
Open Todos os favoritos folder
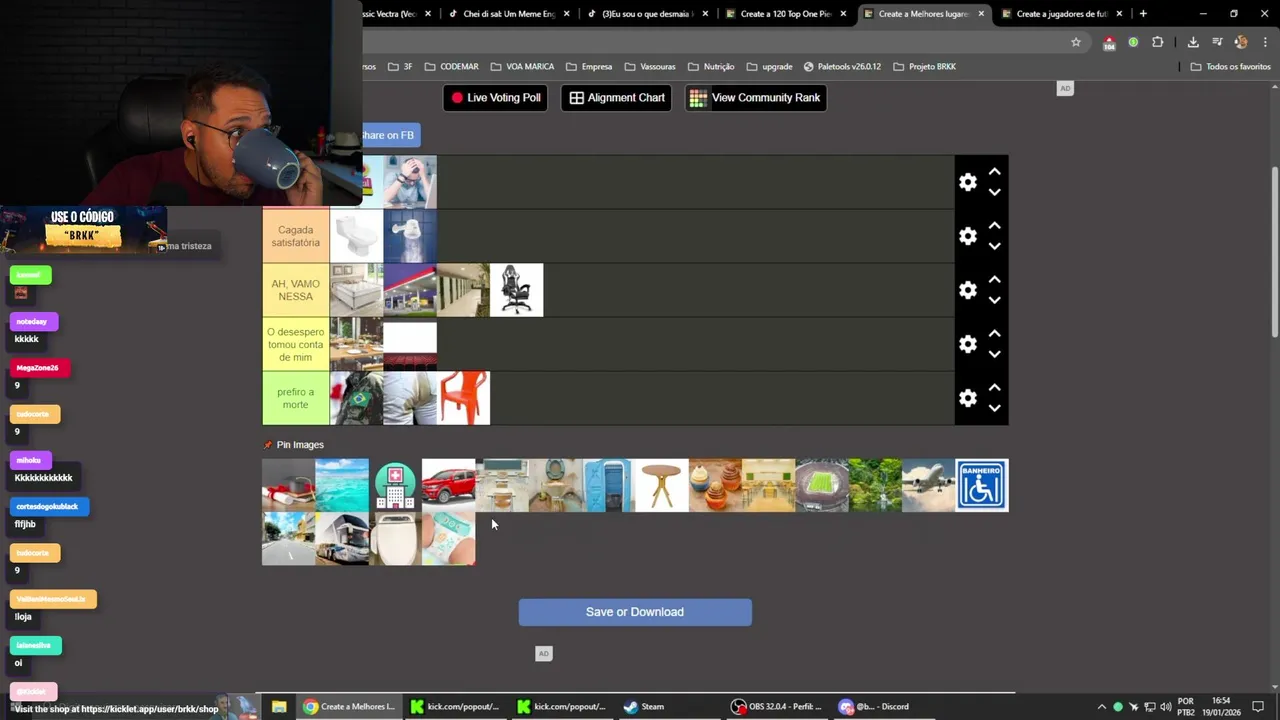pos(1230,67)
